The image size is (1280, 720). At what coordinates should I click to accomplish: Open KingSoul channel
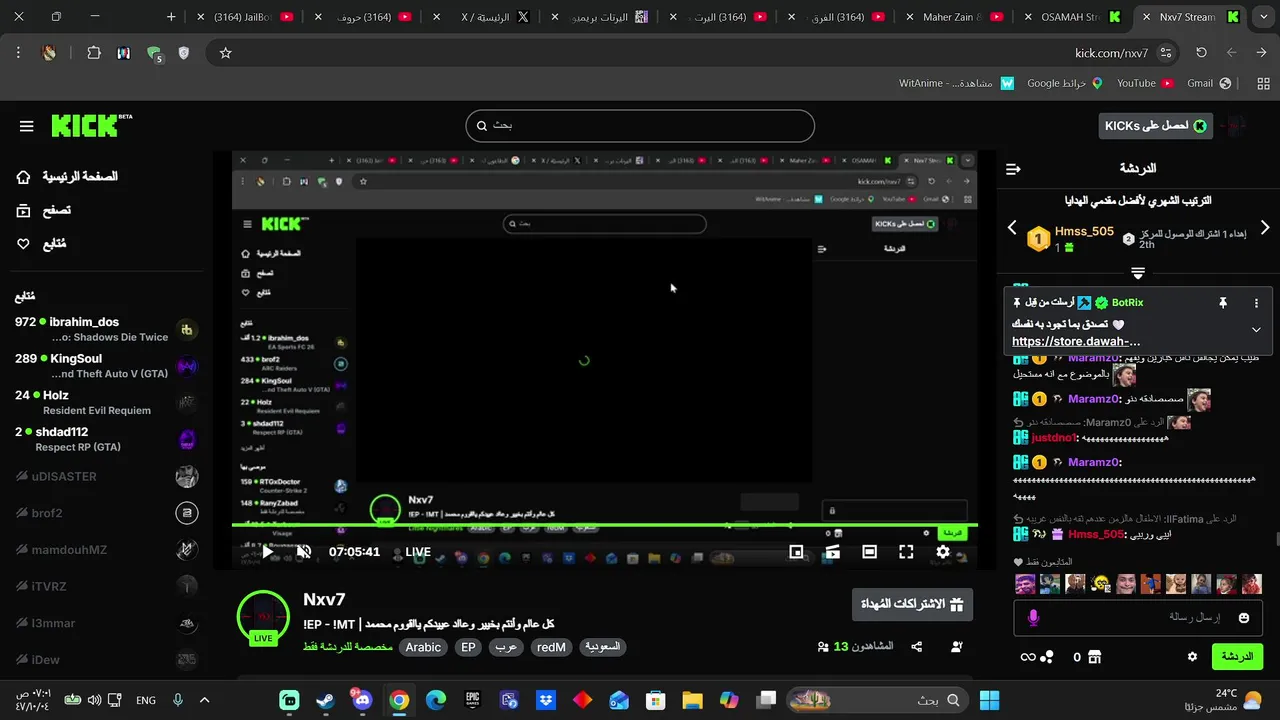click(105, 366)
